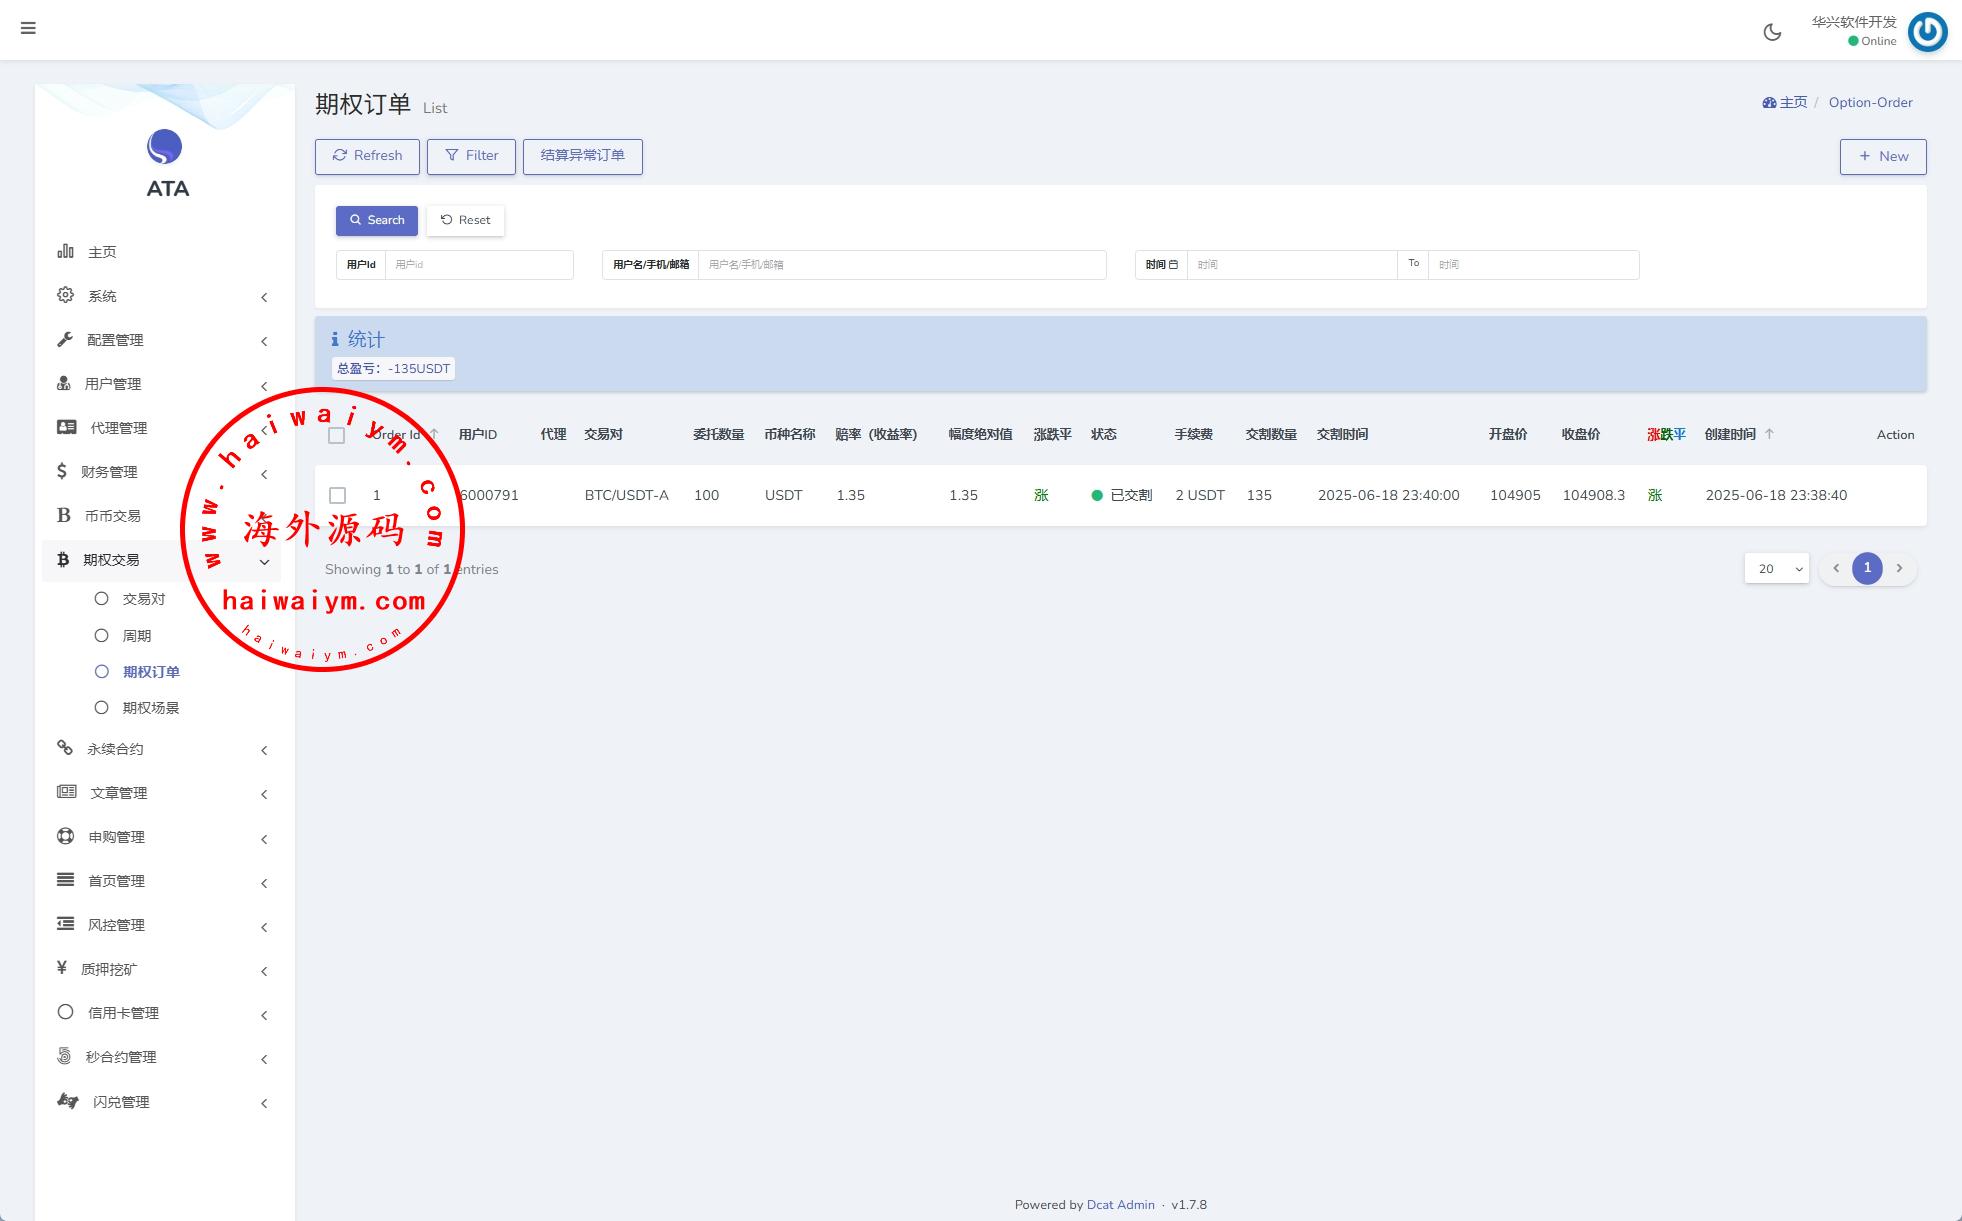Sort by 创建时间 column arrow
This screenshot has height=1221, width=1962.
coord(1769,434)
